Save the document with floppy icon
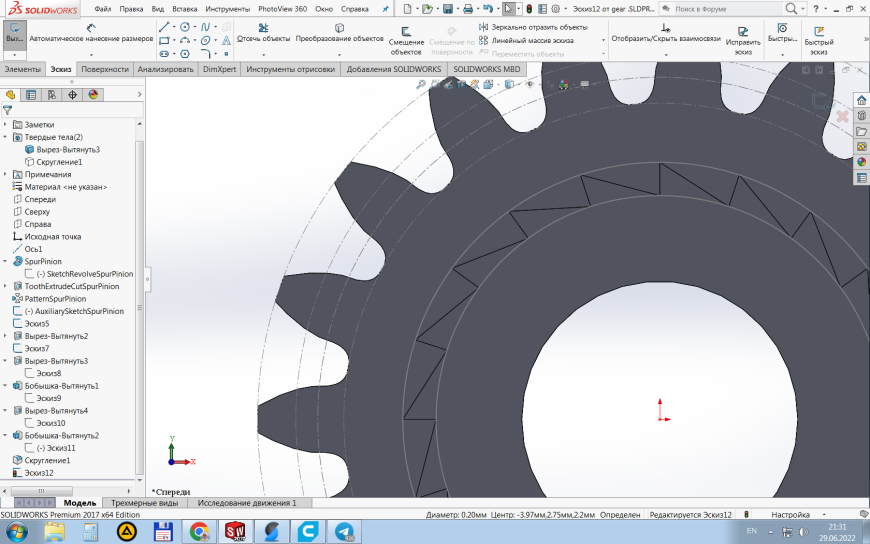Viewport: 870px width, 544px height. point(447,9)
